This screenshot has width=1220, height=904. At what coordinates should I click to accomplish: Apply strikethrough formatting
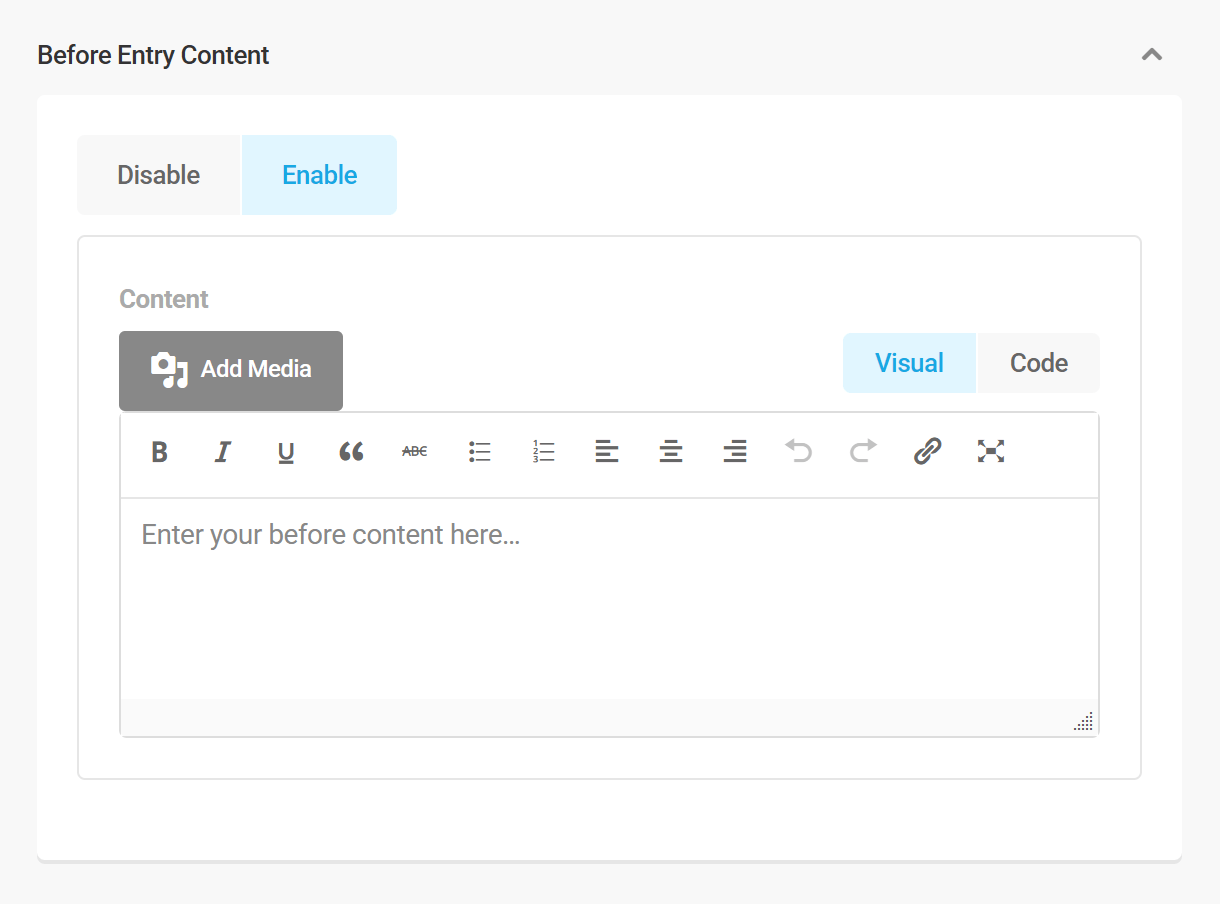click(415, 451)
